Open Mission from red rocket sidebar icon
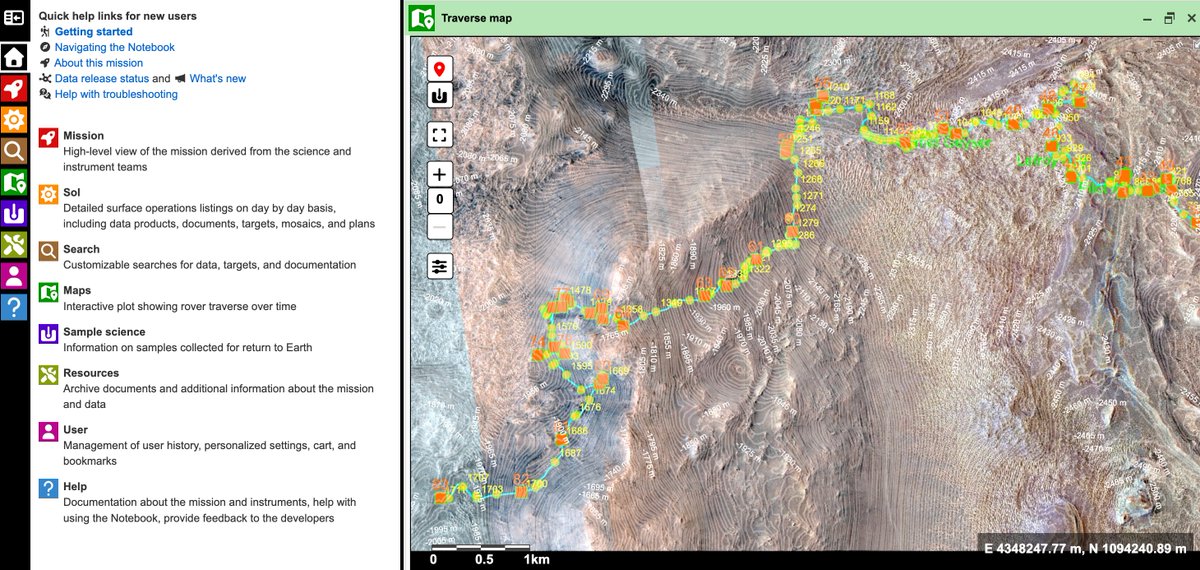The height and width of the screenshot is (570, 1200). click(14, 88)
